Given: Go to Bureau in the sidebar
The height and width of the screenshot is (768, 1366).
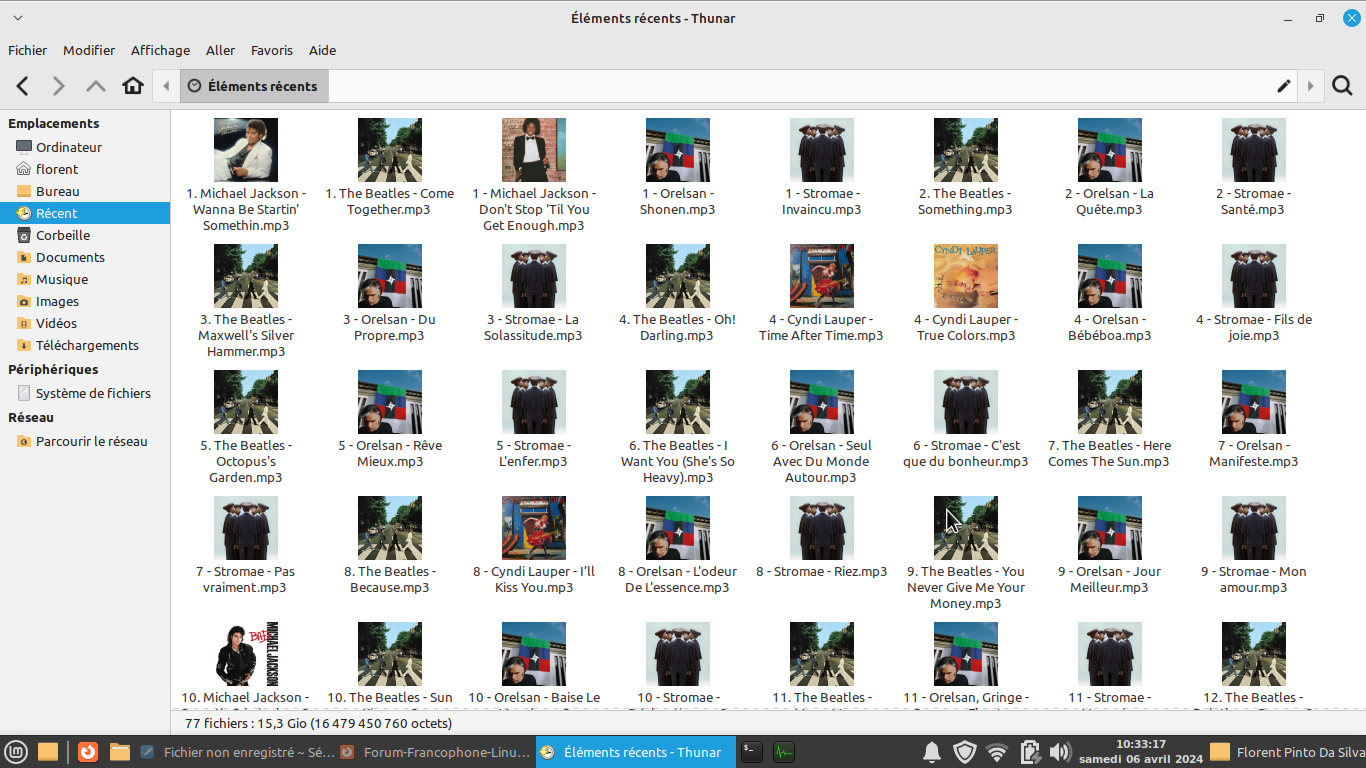Looking at the screenshot, I should click(85, 191).
